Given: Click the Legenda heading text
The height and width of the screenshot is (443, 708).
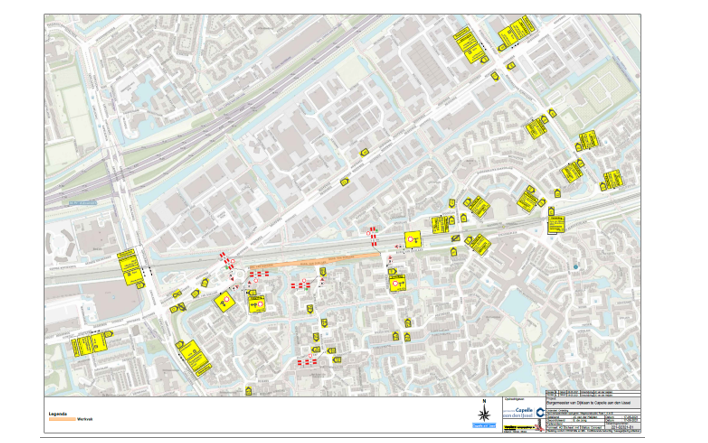Looking at the screenshot, I should [x=58, y=413].
